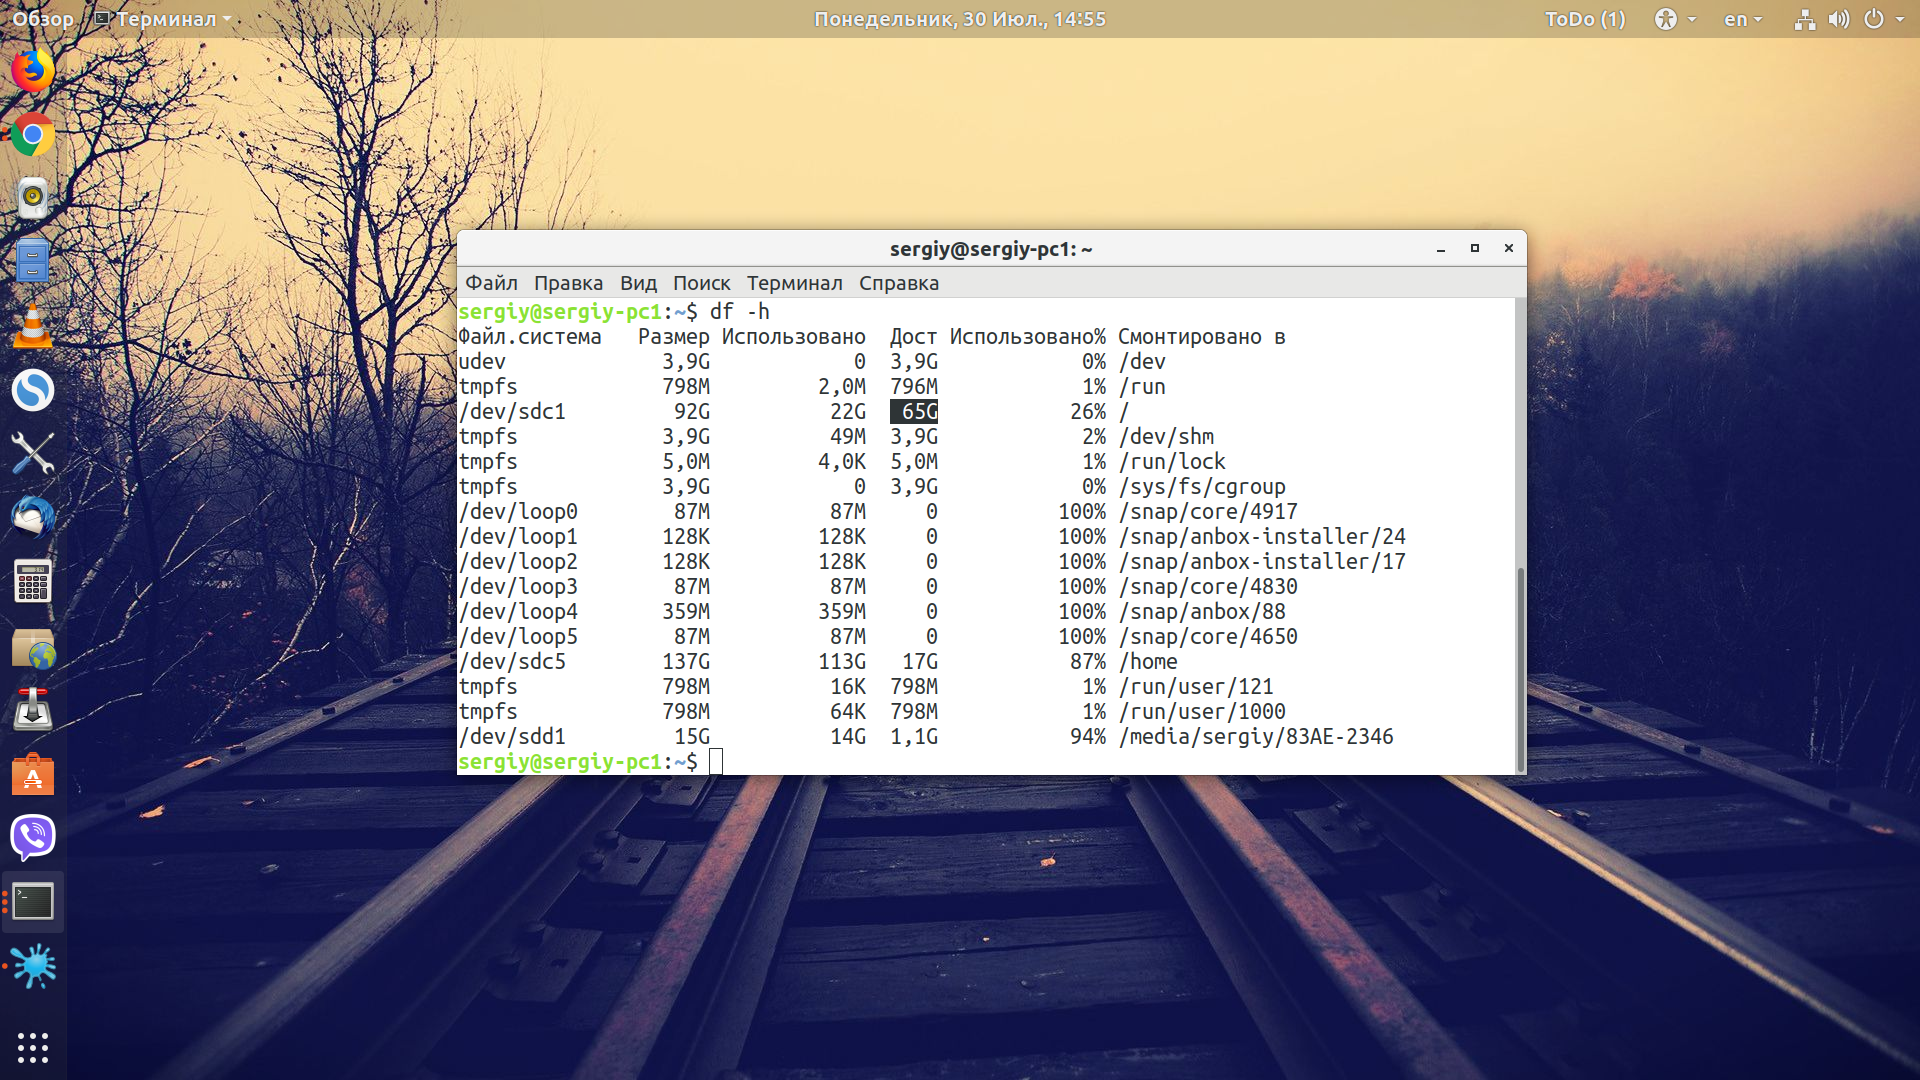Open the ToDo (1) indicator
The height and width of the screenshot is (1080, 1920).
pyautogui.click(x=1585, y=19)
